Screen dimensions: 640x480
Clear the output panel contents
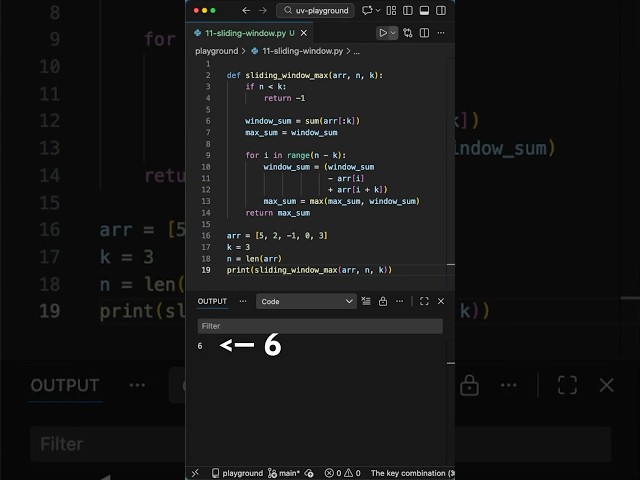click(x=368, y=301)
